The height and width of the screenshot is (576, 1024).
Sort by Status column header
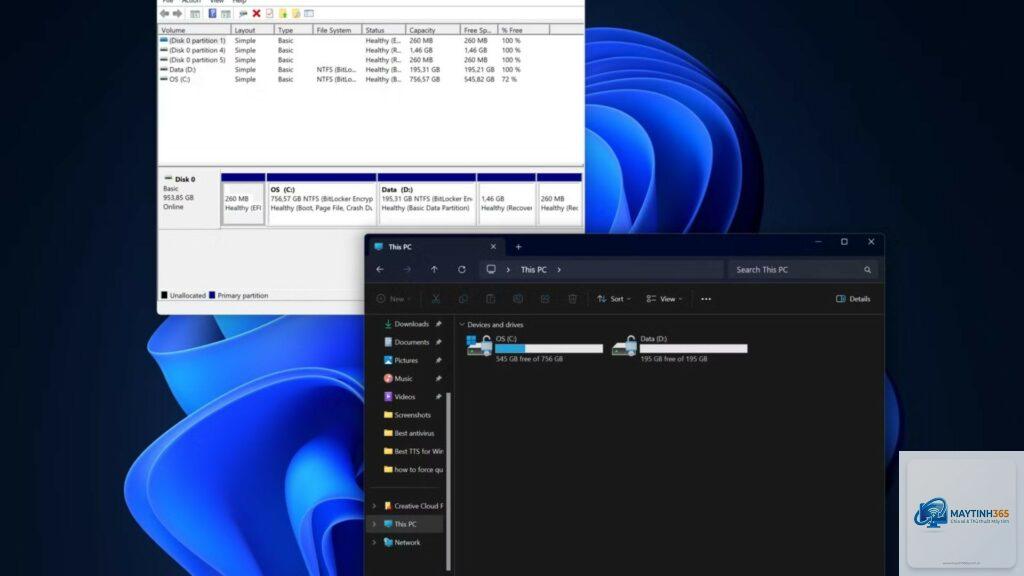[x=383, y=30]
